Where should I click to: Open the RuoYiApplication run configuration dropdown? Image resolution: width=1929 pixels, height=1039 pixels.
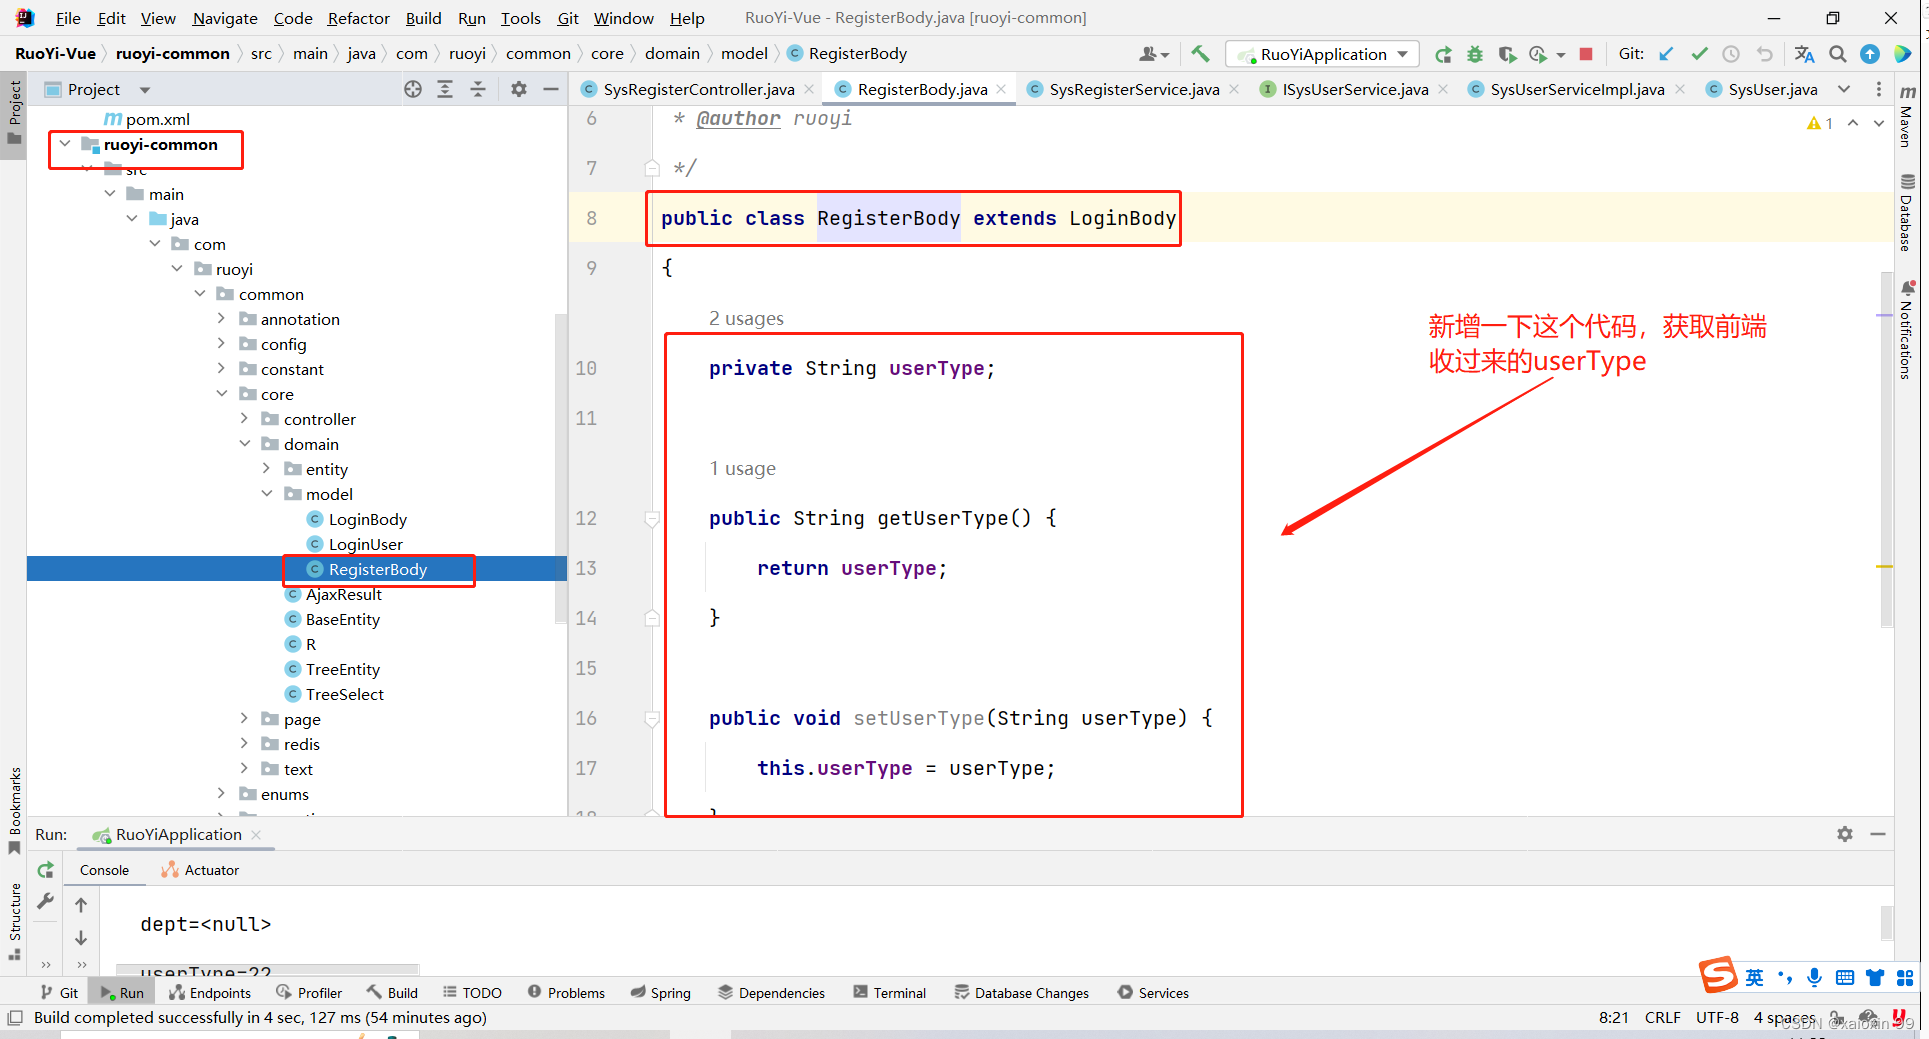point(1323,54)
